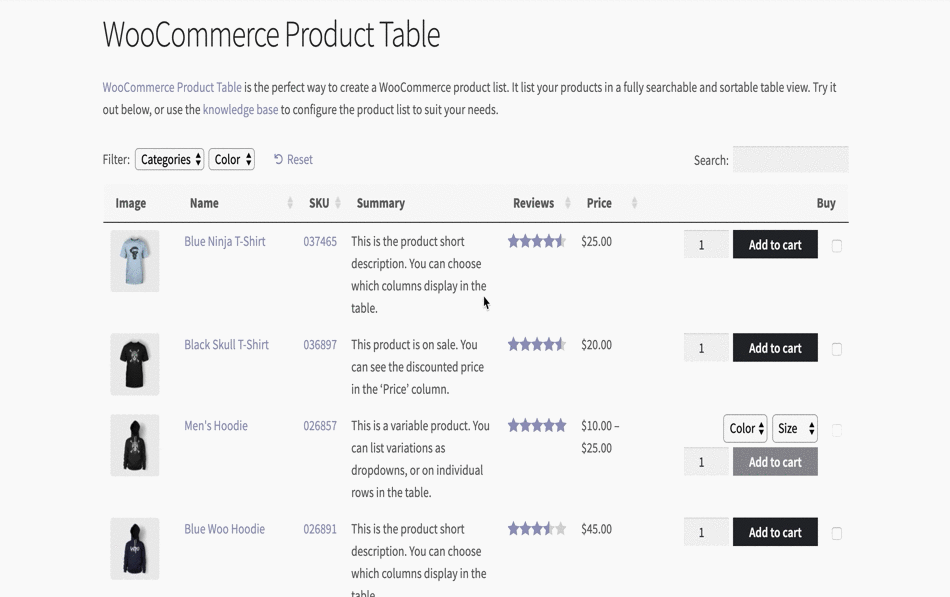Check the Buy checkbox for Blue Ninja T-Shirt
The width and height of the screenshot is (950, 597).
pos(837,244)
